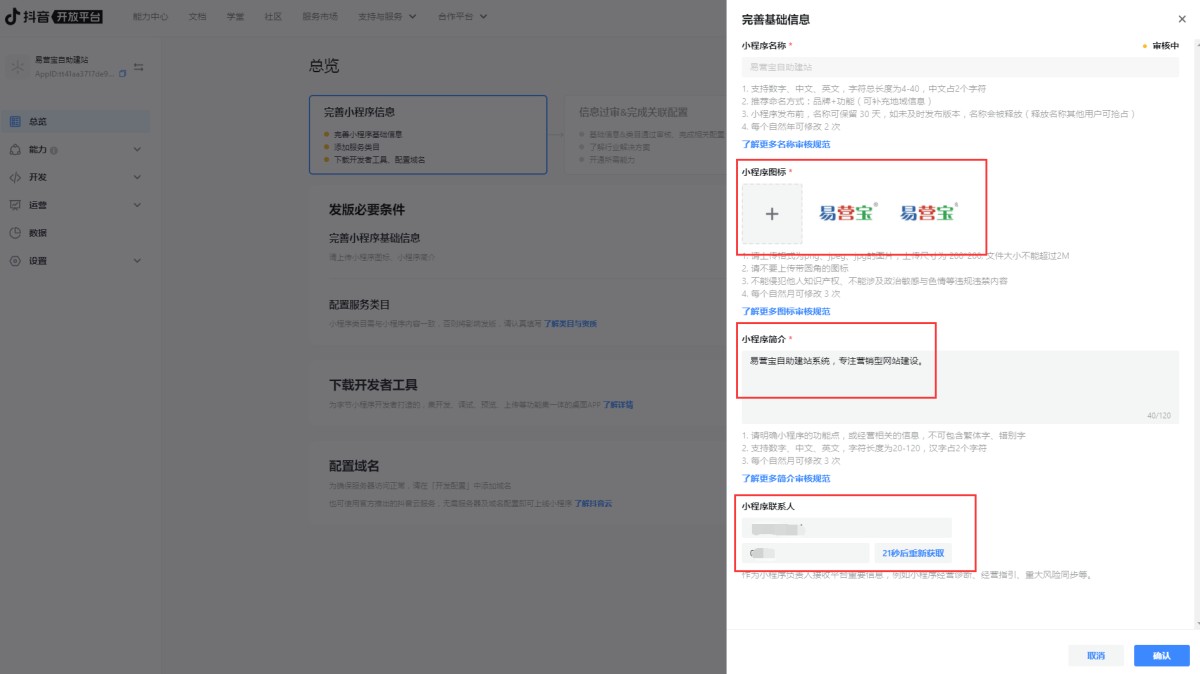Click the 总览 sidebar icon

(15, 122)
